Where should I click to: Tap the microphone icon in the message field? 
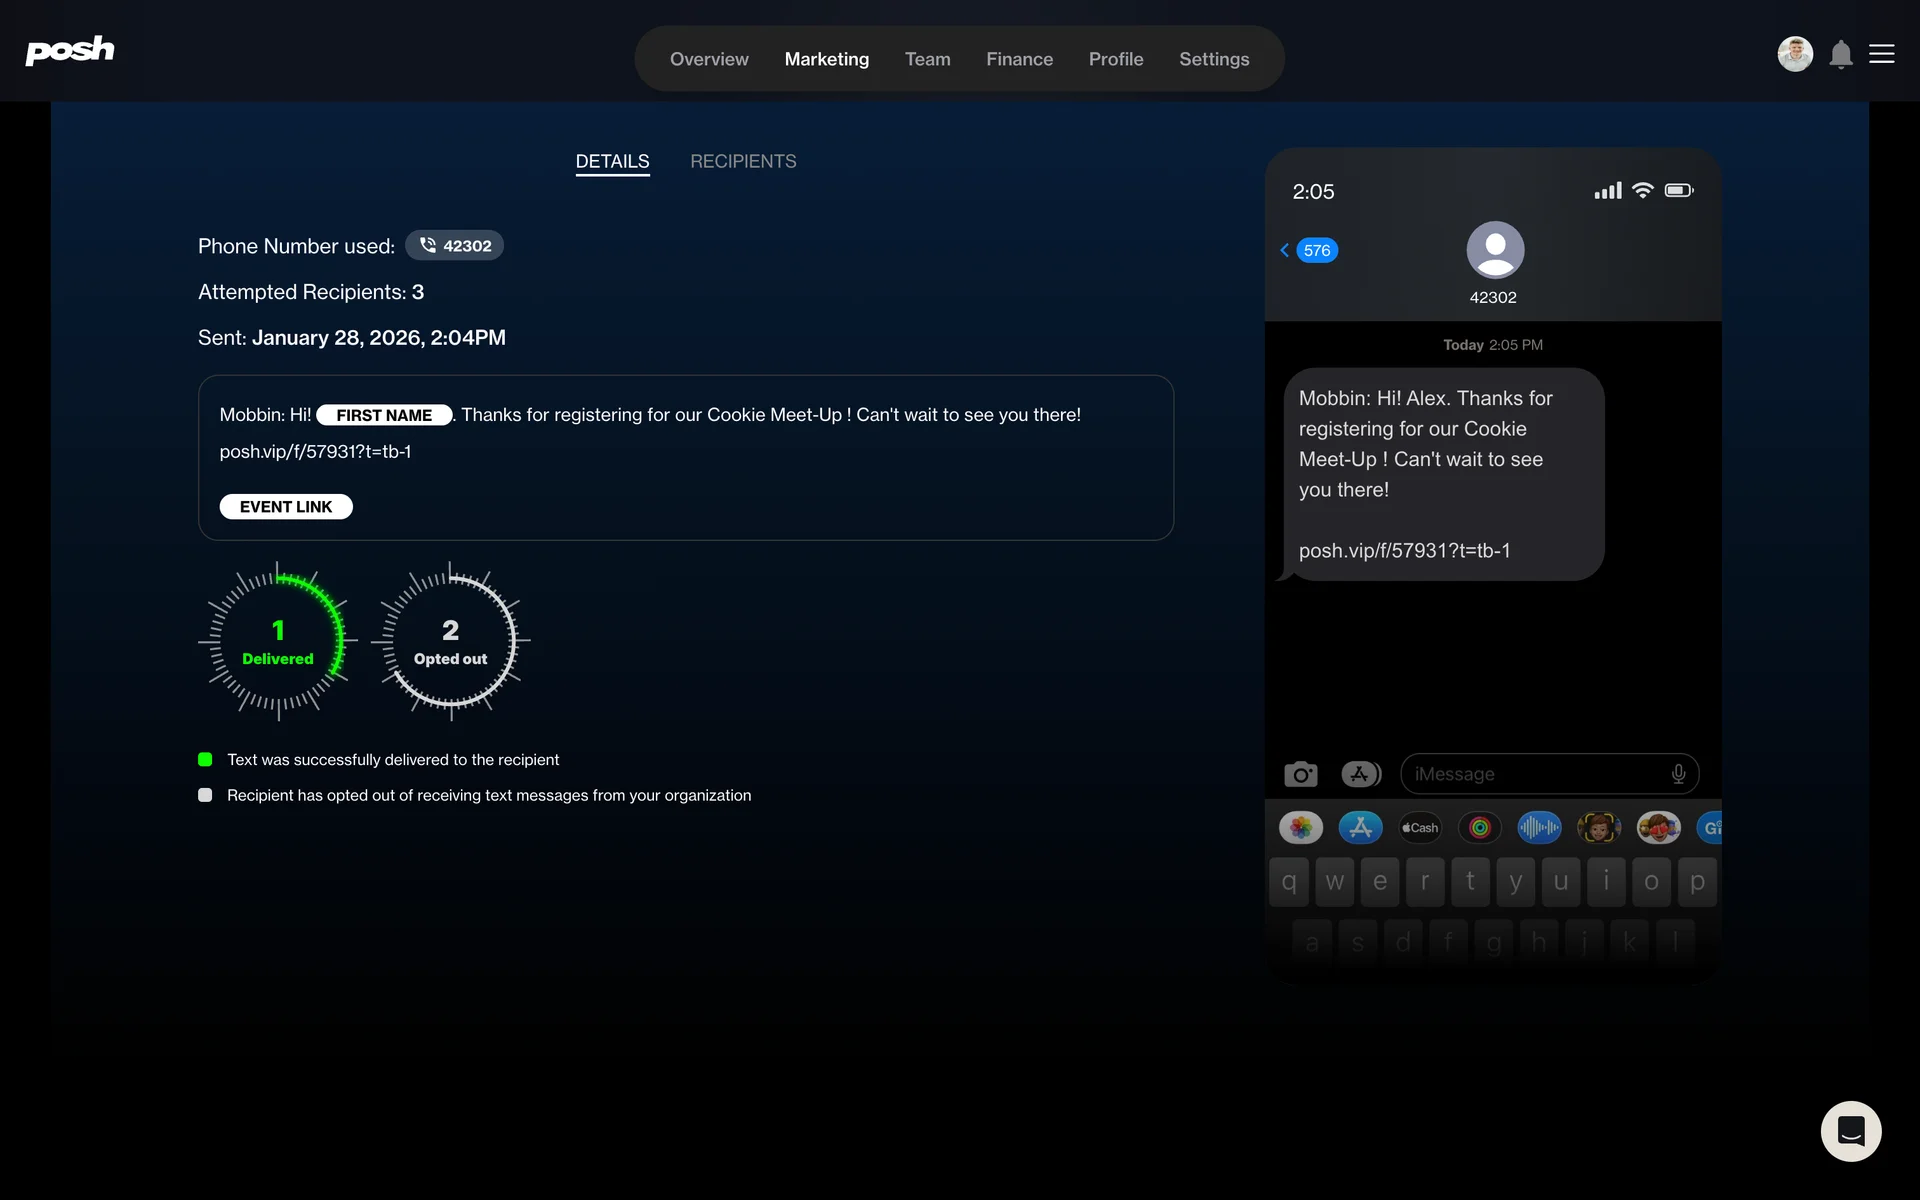[x=1678, y=774]
